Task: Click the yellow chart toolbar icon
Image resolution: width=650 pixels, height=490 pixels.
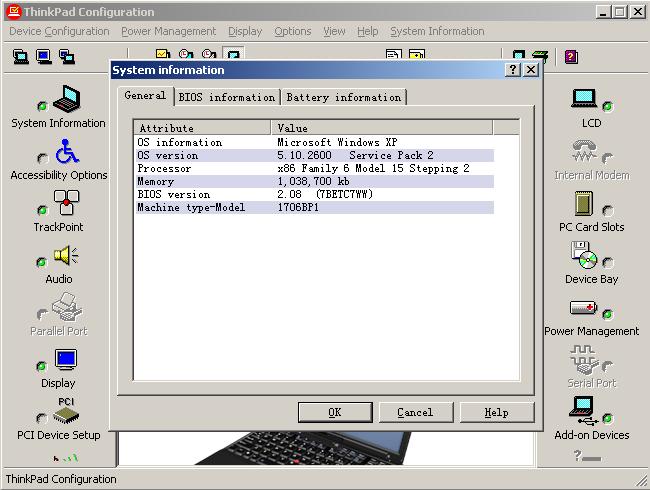Action: point(163,54)
